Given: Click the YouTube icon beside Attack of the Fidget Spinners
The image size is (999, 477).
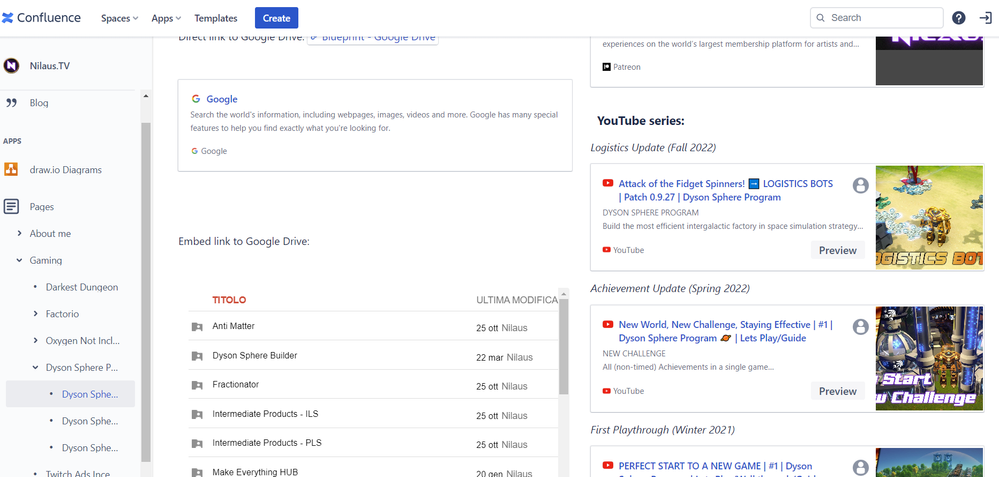Looking at the screenshot, I should 608,183.
